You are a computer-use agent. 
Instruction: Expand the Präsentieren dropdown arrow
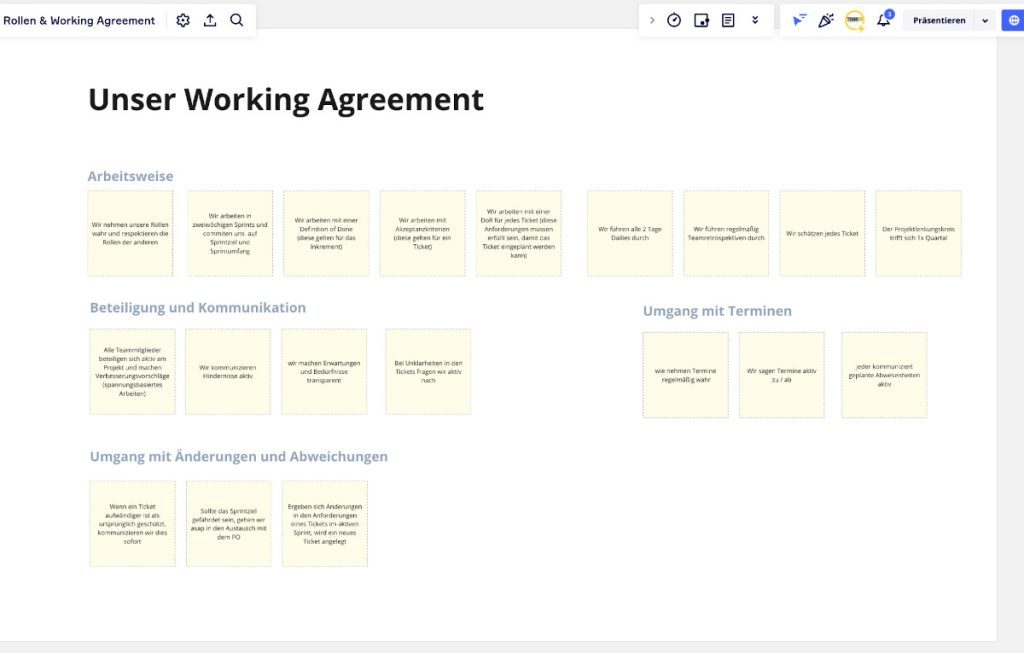point(985,20)
